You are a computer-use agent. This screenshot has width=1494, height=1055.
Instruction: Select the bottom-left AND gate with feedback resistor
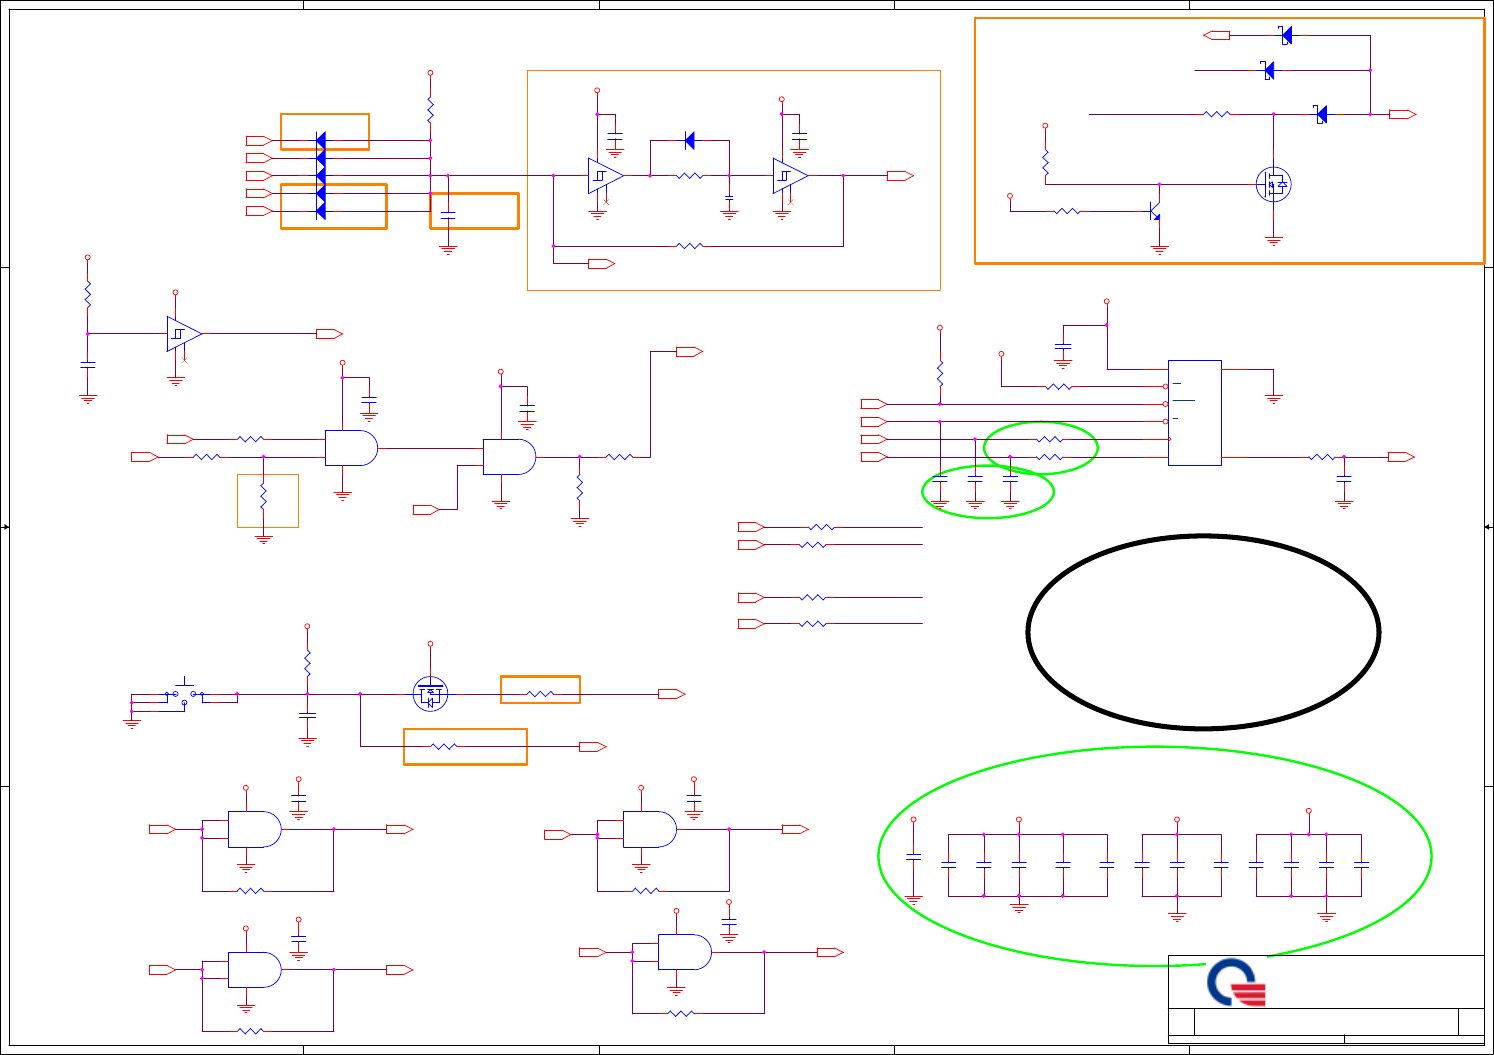click(x=254, y=970)
